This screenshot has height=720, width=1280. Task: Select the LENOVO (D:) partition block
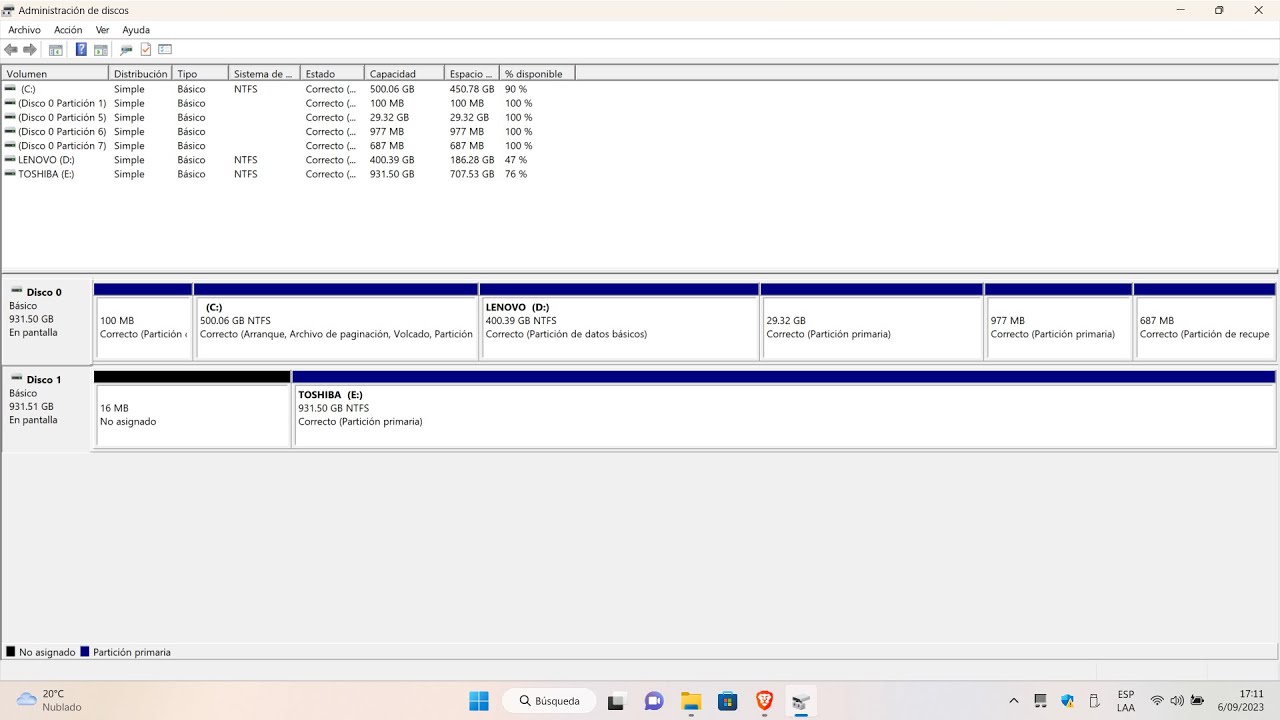point(619,322)
